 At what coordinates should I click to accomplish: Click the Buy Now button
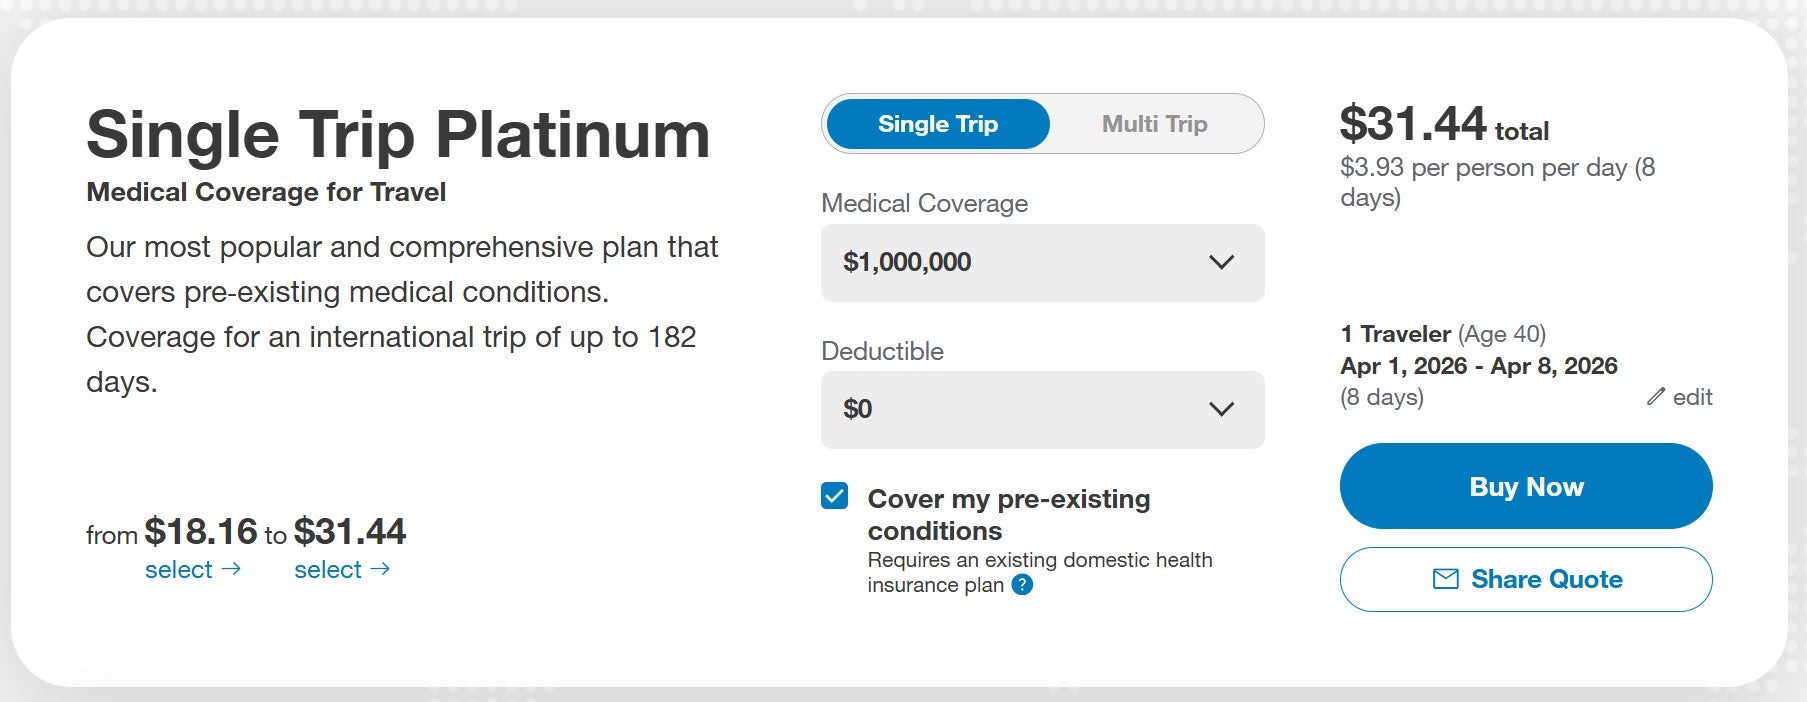(x=1526, y=486)
